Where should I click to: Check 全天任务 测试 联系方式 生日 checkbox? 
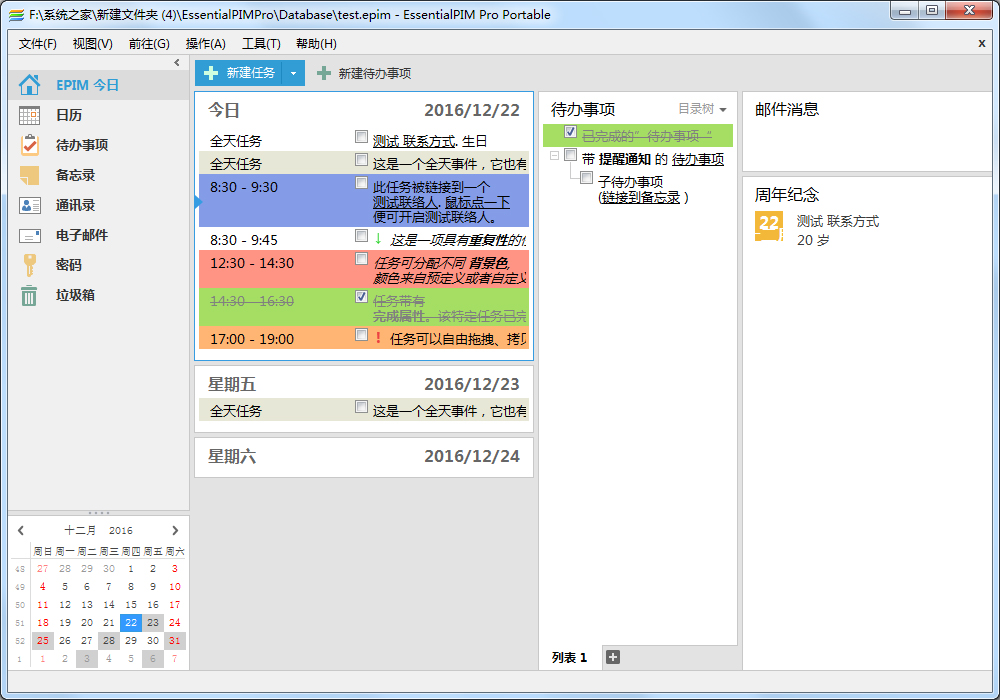pyautogui.click(x=362, y=136)
